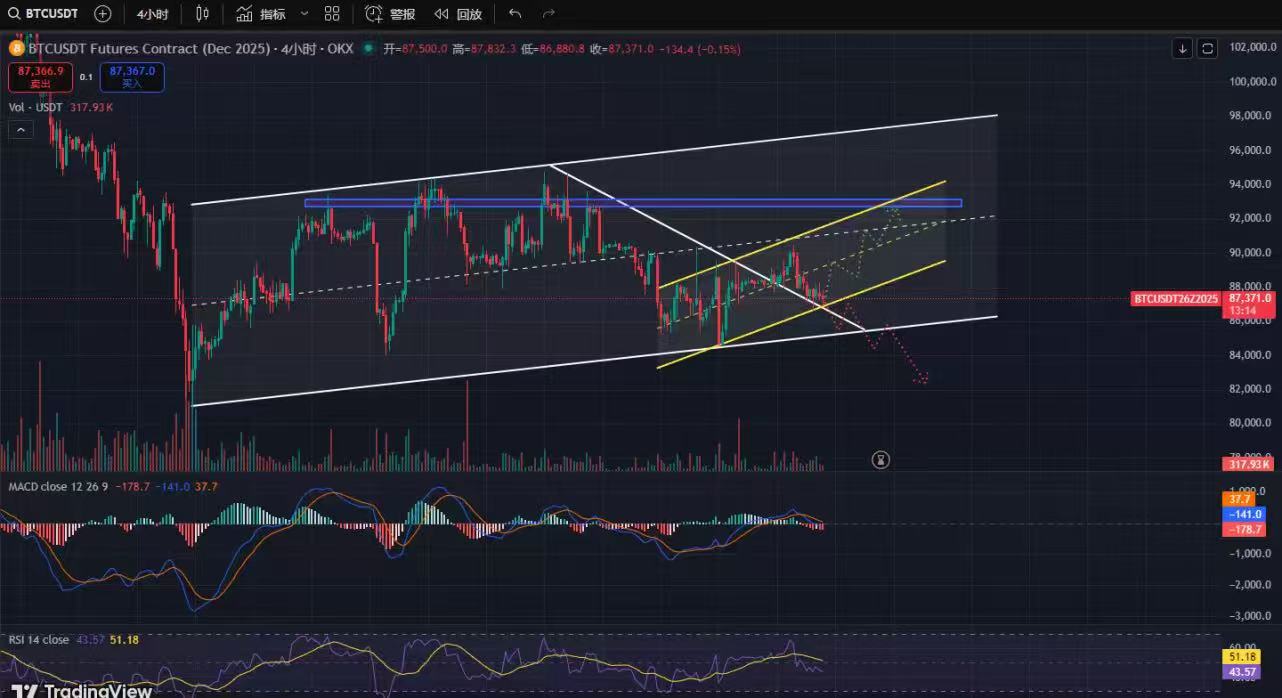Click the hourglass countdown icon on chart
The width and height of the screenshot is (1282, 698).
880,460
